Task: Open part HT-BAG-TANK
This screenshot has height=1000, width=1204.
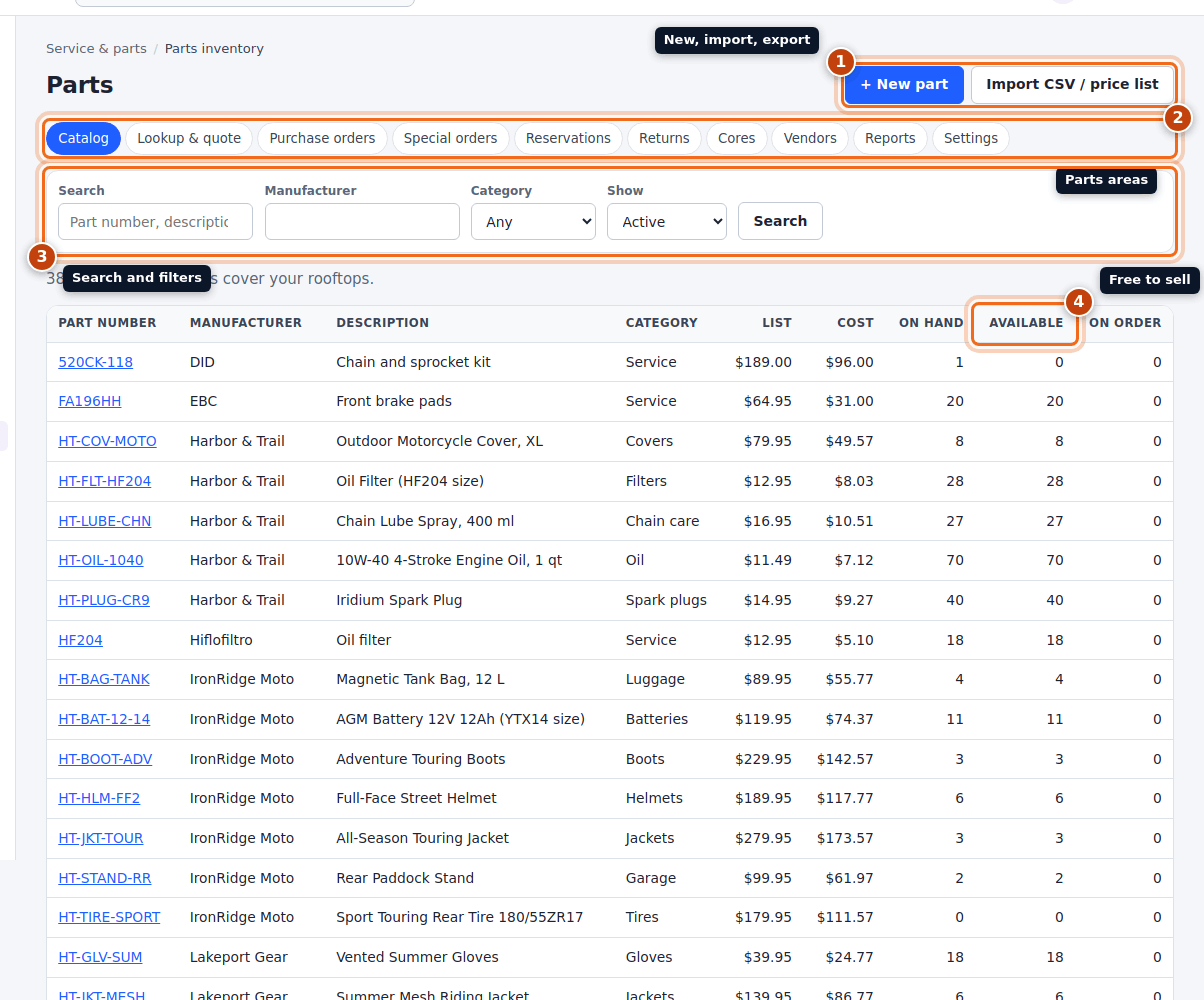Action: 104,679
